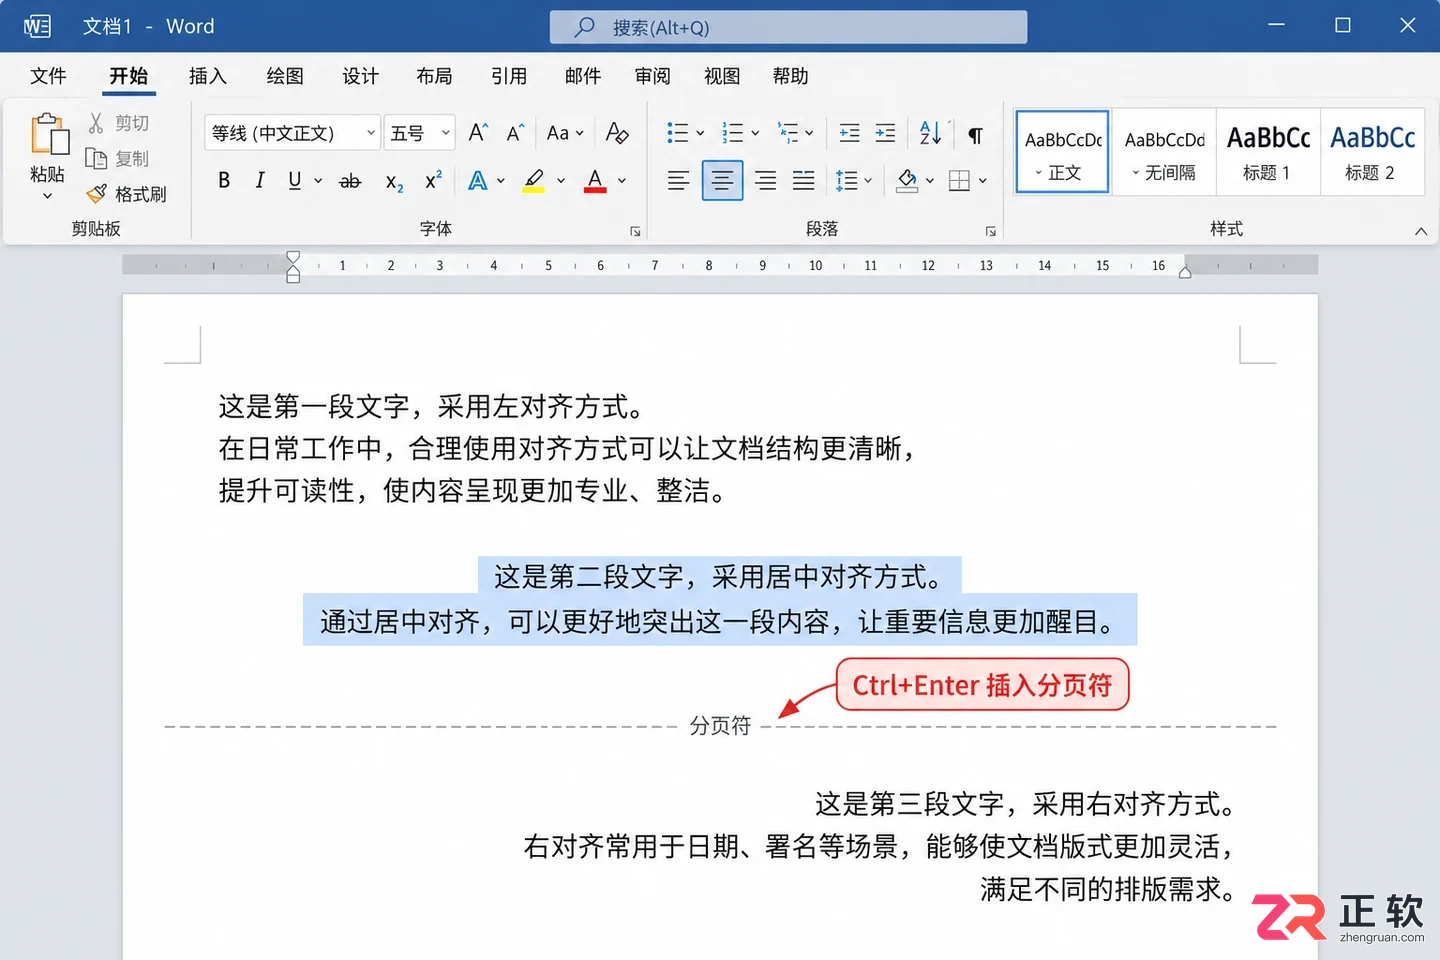Click the numbered list icon

tap(733, 133)
